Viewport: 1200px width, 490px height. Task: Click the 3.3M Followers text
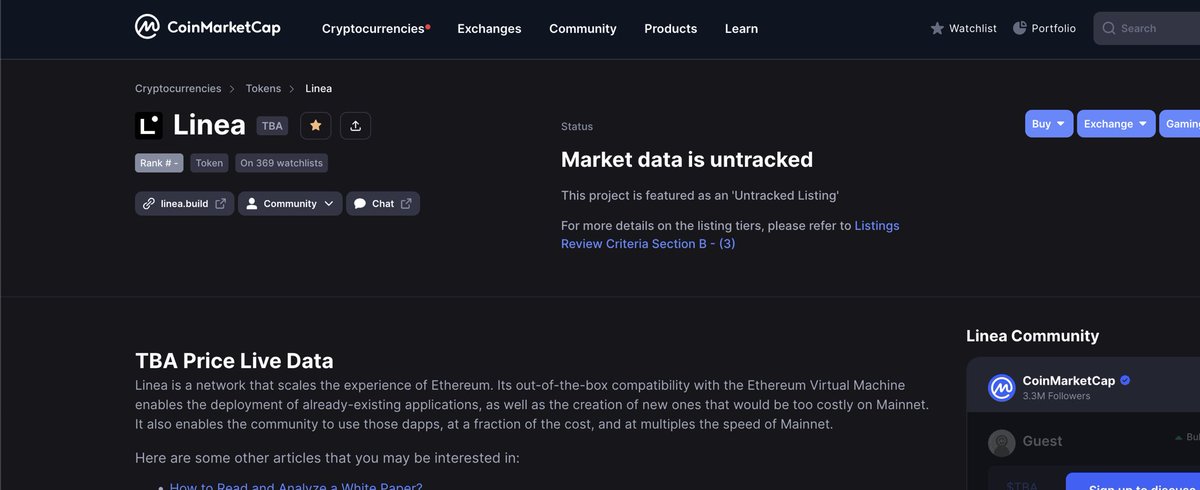(x=1056, y=396)
